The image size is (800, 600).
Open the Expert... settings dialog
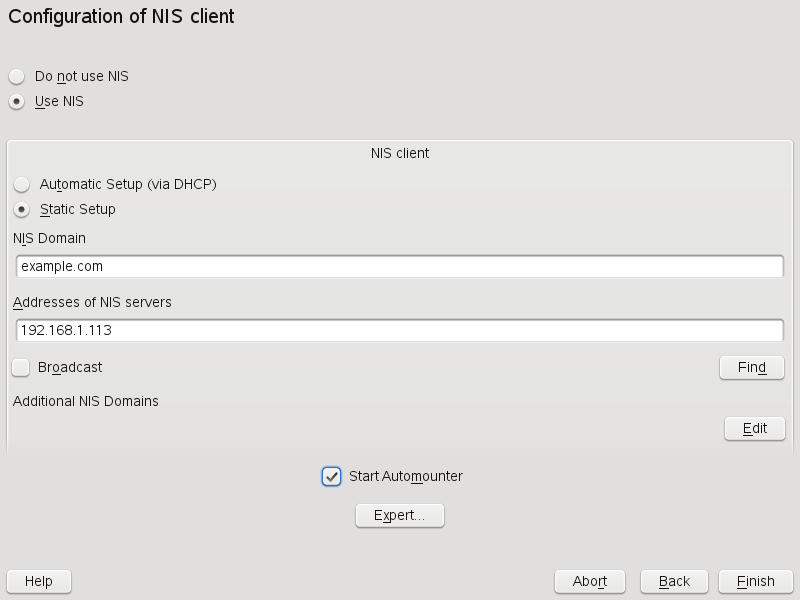pyautogui.click(x=400, y=515)
